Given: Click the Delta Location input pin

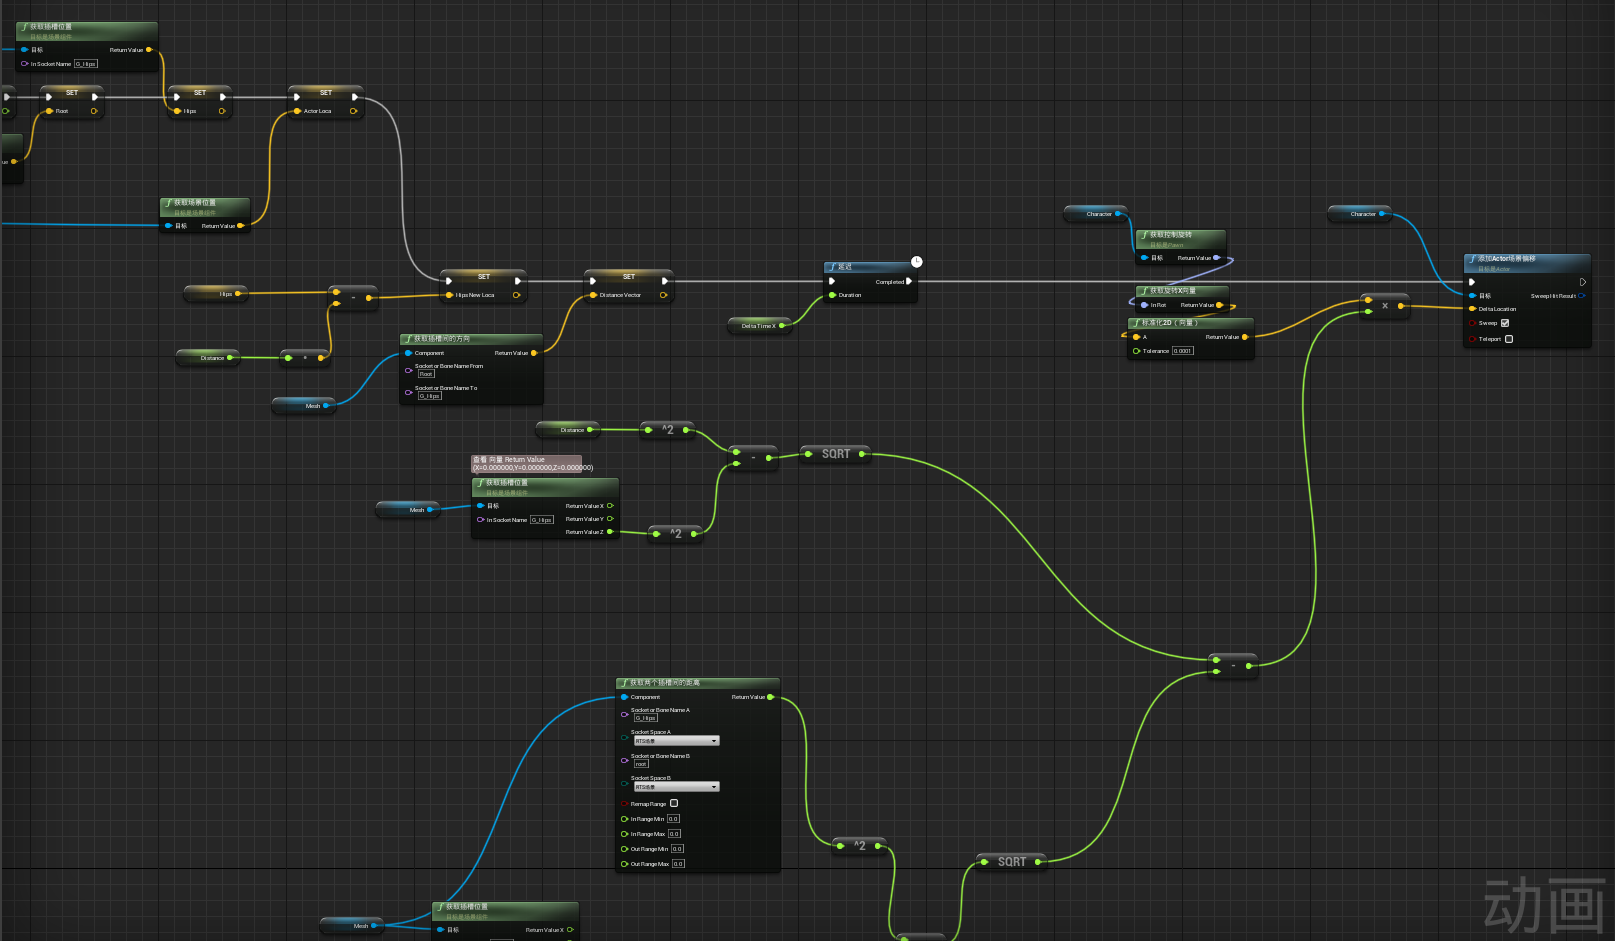Looking at the screenshot, I should (1472, 309).
